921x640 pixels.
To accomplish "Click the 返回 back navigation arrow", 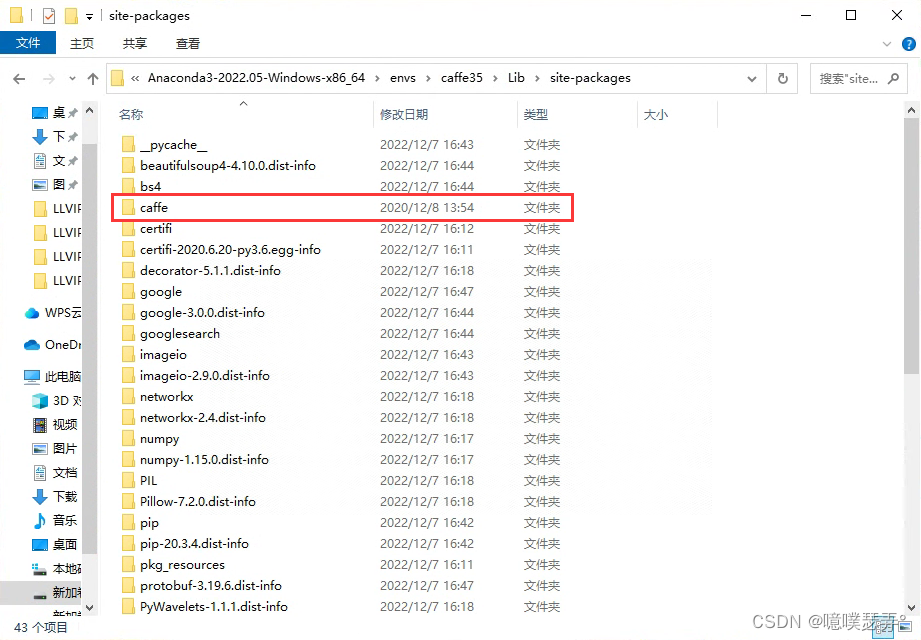I will click(x=18, y=77).
